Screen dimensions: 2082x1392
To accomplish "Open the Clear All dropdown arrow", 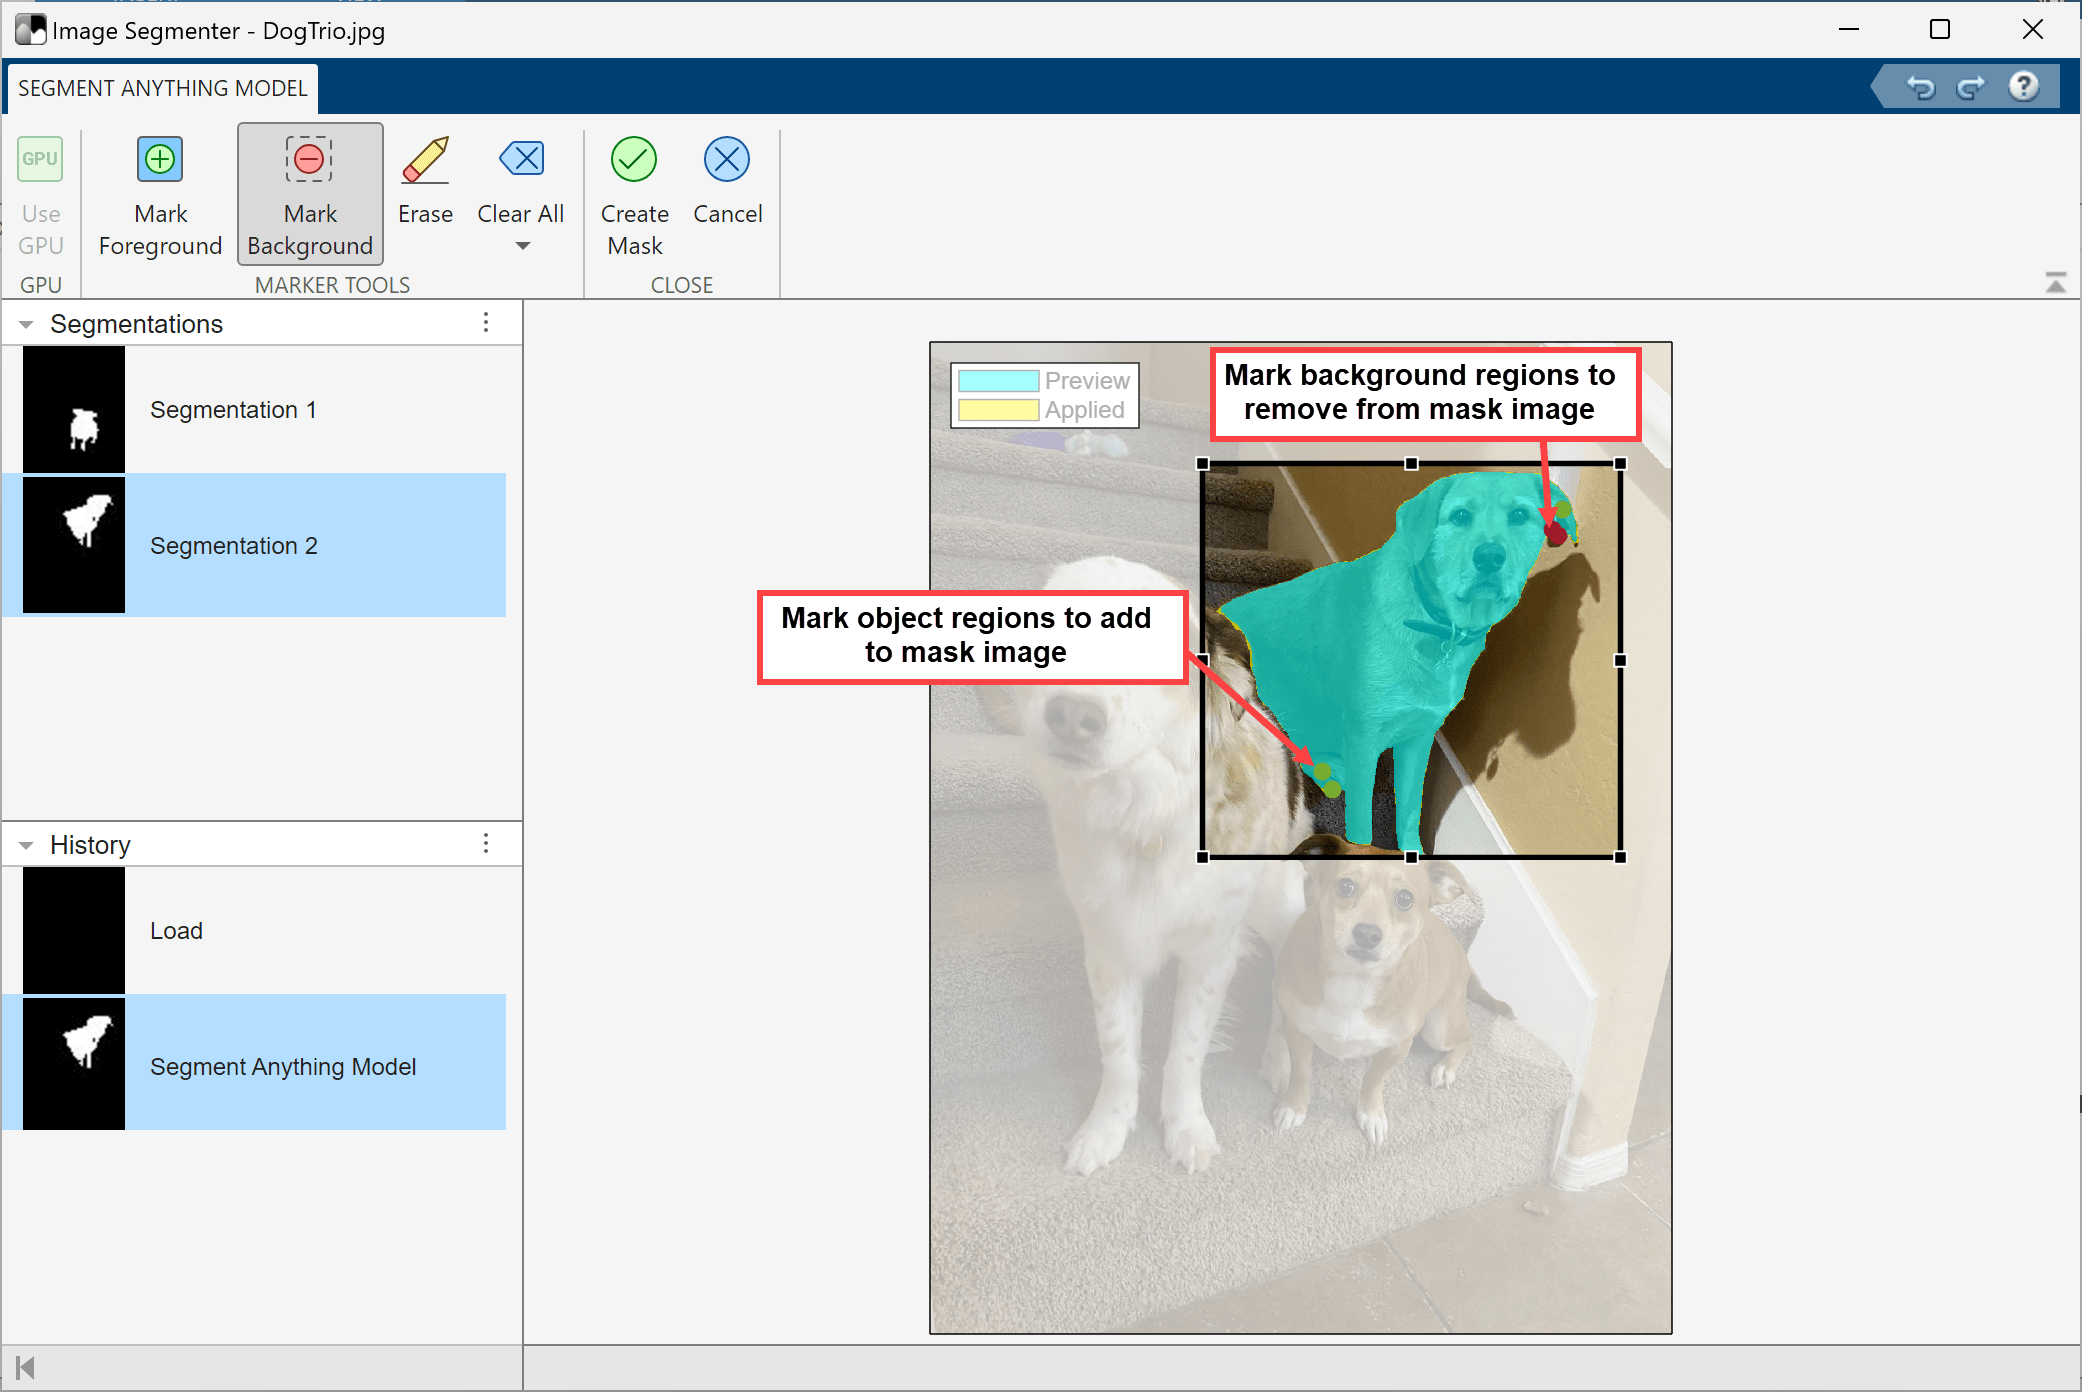I will tap(522, 247).
